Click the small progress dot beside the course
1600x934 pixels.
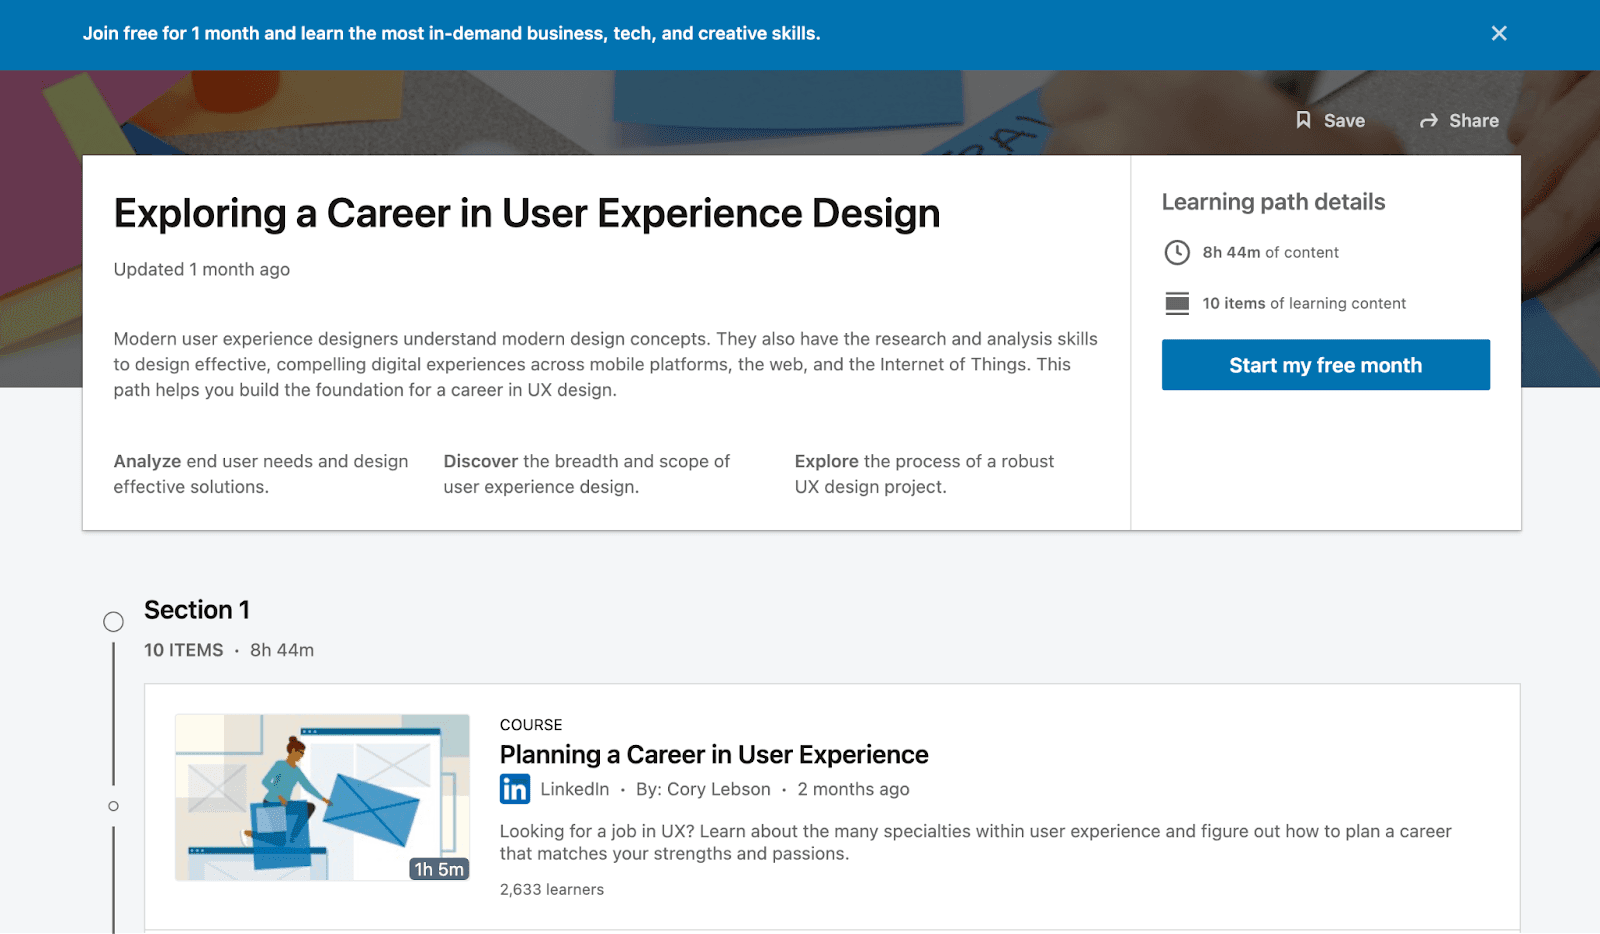coord(113,805)
